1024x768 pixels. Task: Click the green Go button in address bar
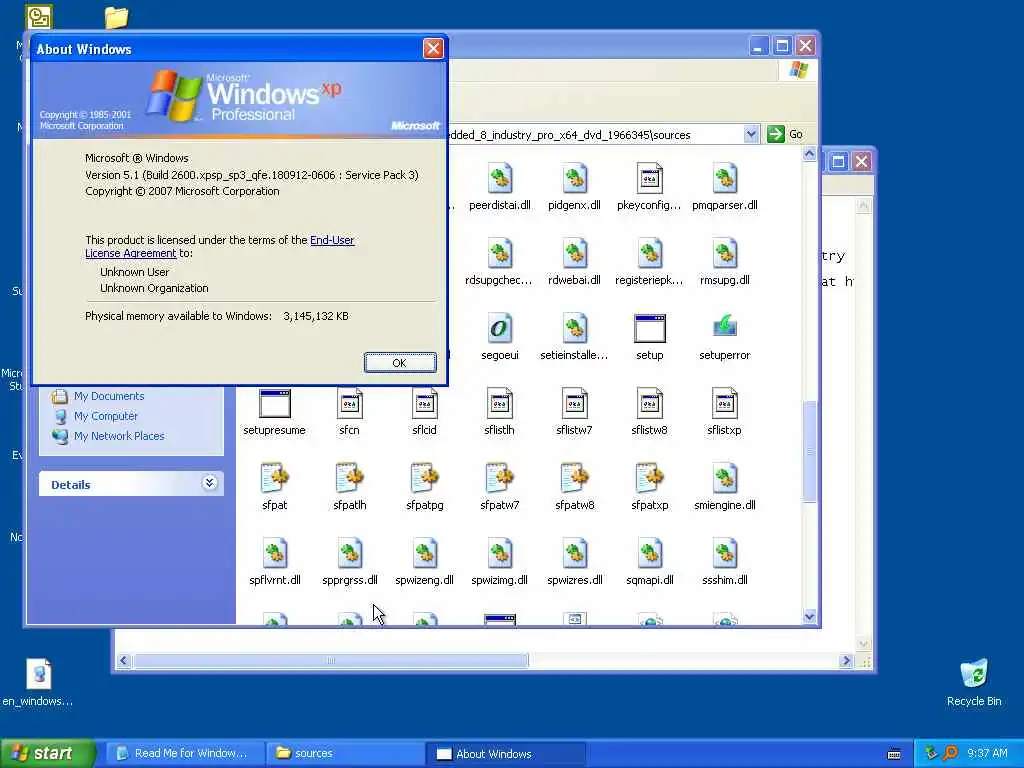click(785, 135)
